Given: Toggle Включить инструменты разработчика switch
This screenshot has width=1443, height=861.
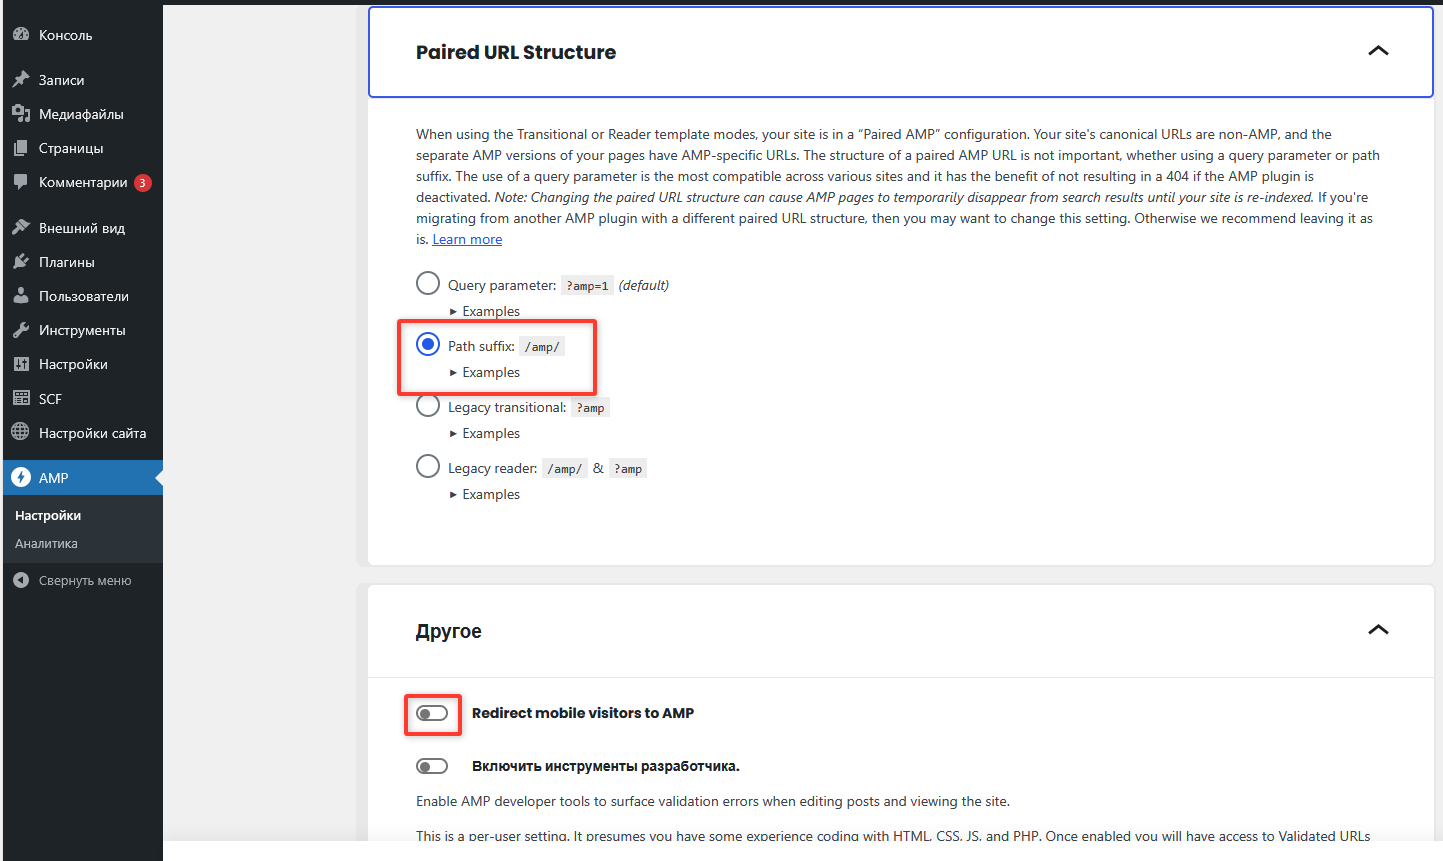Looking at the screenshot, I should point(432,766).
